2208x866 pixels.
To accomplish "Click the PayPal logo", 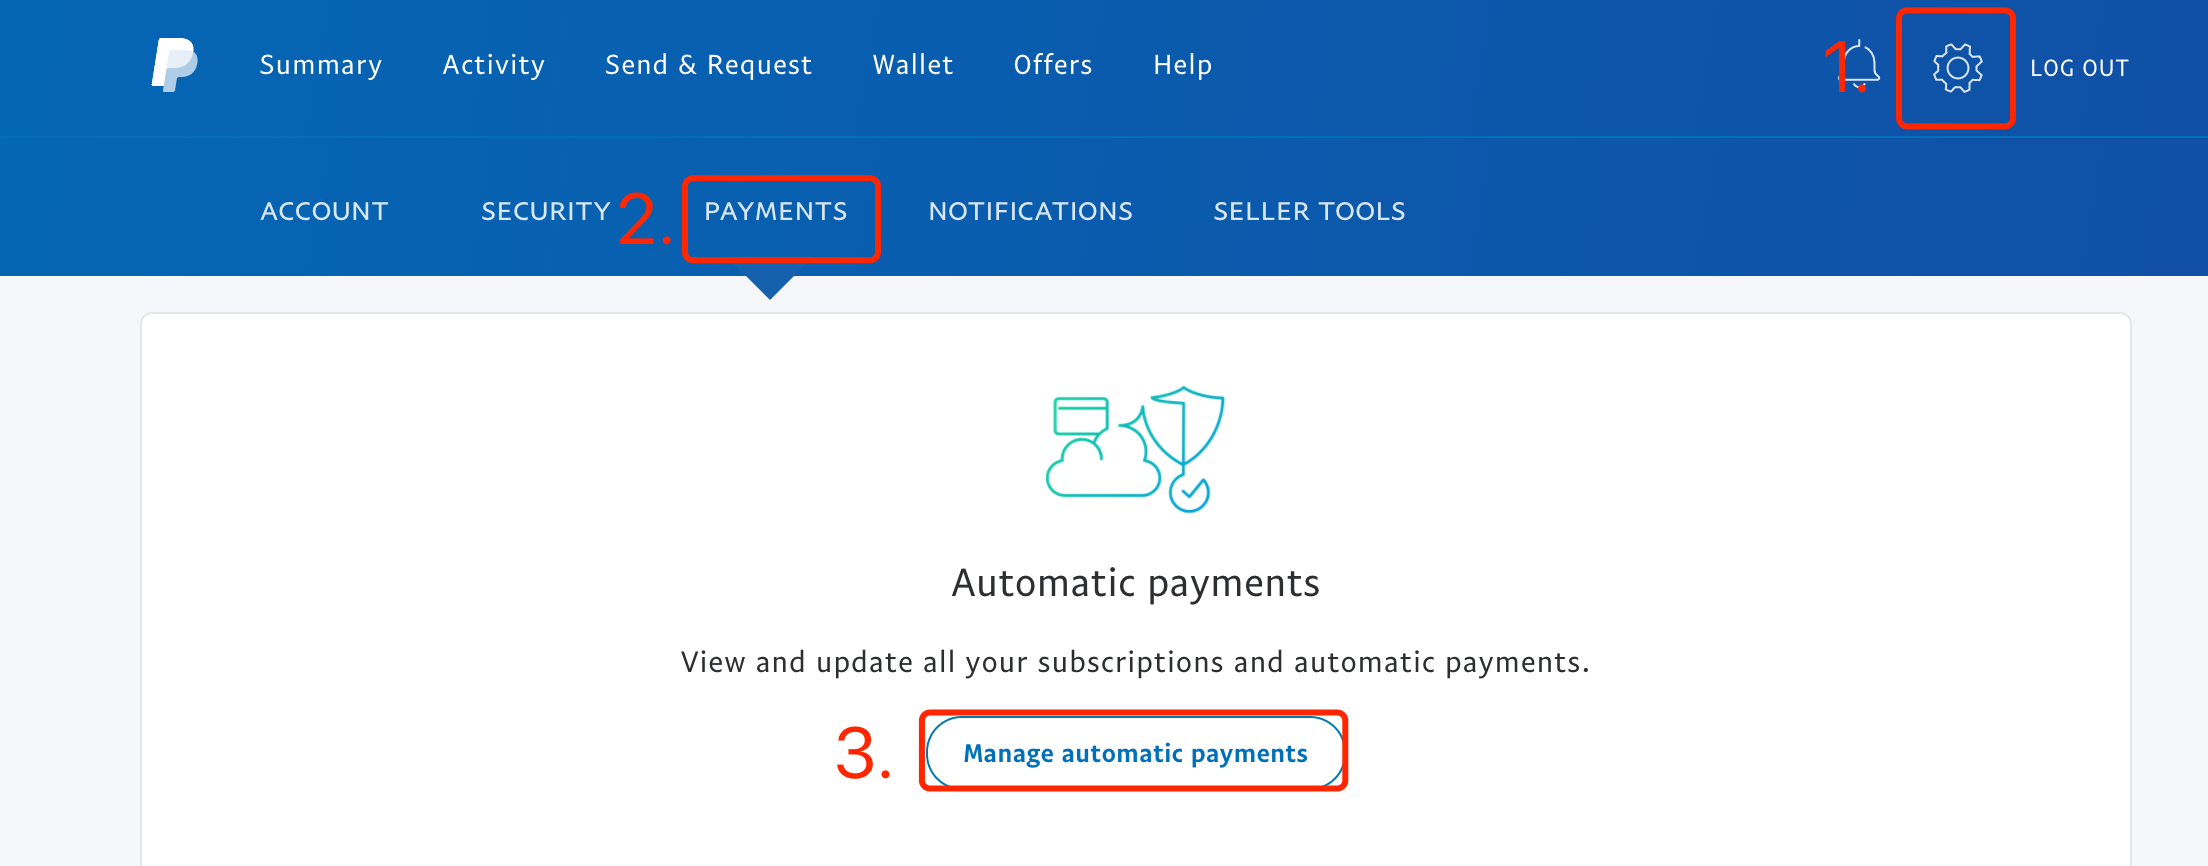I will coord(174,65).
